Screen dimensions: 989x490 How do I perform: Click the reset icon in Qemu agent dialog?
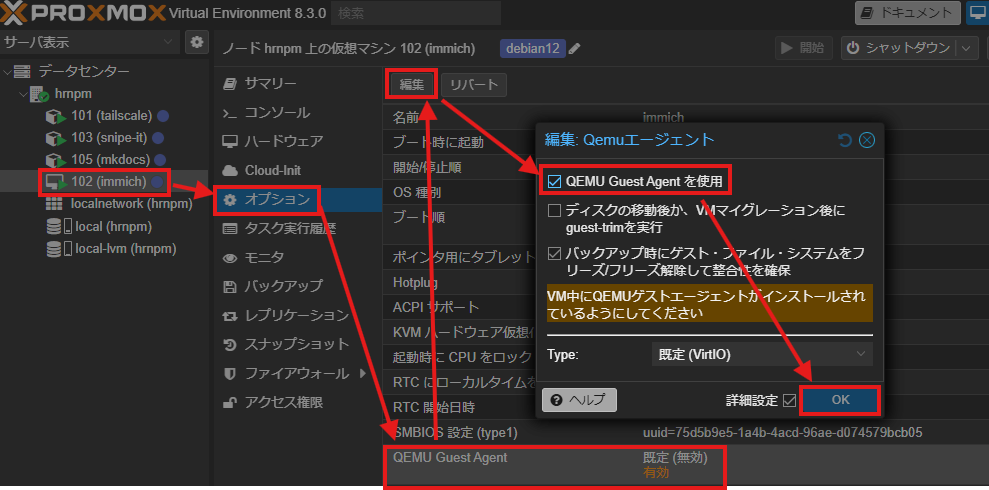(845, 140)
